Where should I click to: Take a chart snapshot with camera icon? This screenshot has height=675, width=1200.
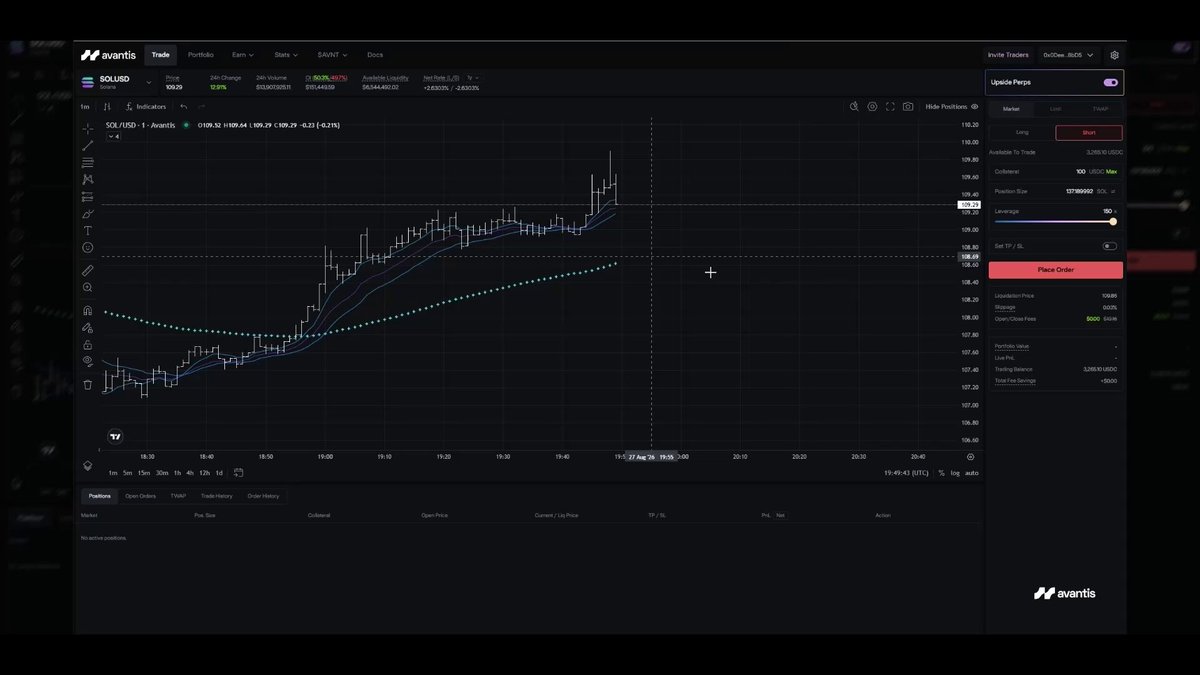[x=908, y=106]
